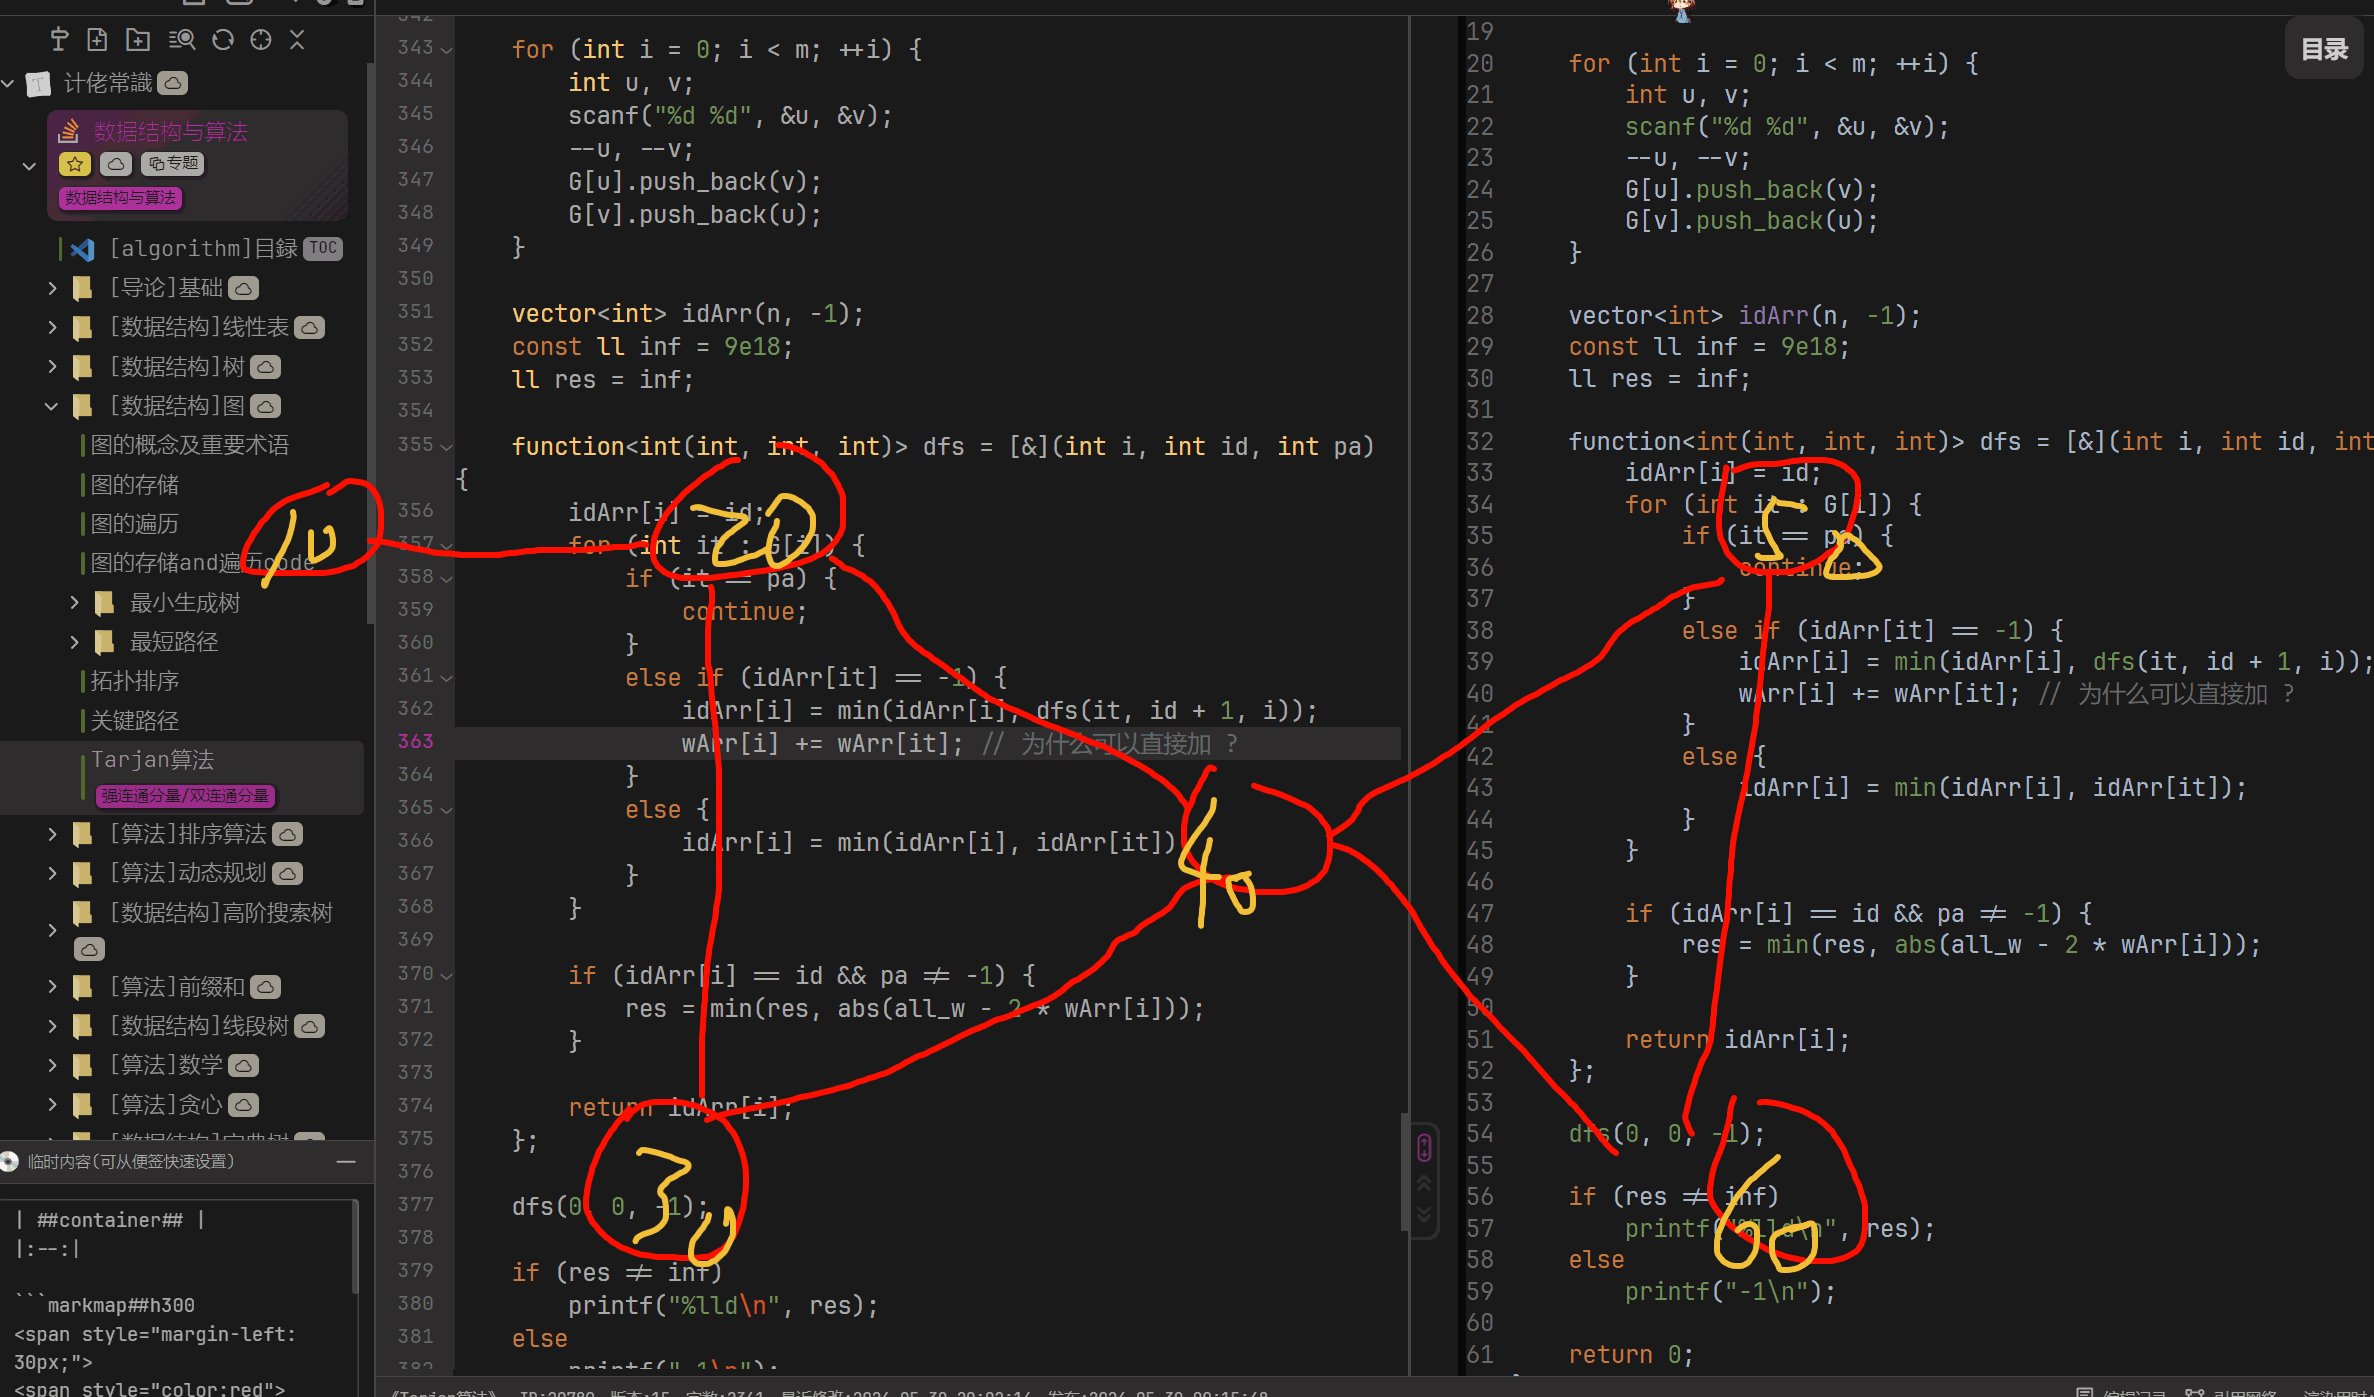Click the TOC badge beside [algorithm]目録

324,248
